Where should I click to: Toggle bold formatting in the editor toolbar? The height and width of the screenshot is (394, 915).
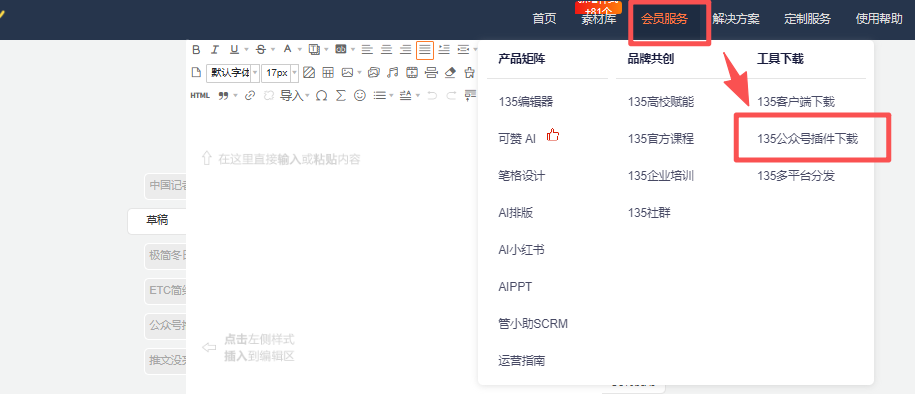coord(196,50)
